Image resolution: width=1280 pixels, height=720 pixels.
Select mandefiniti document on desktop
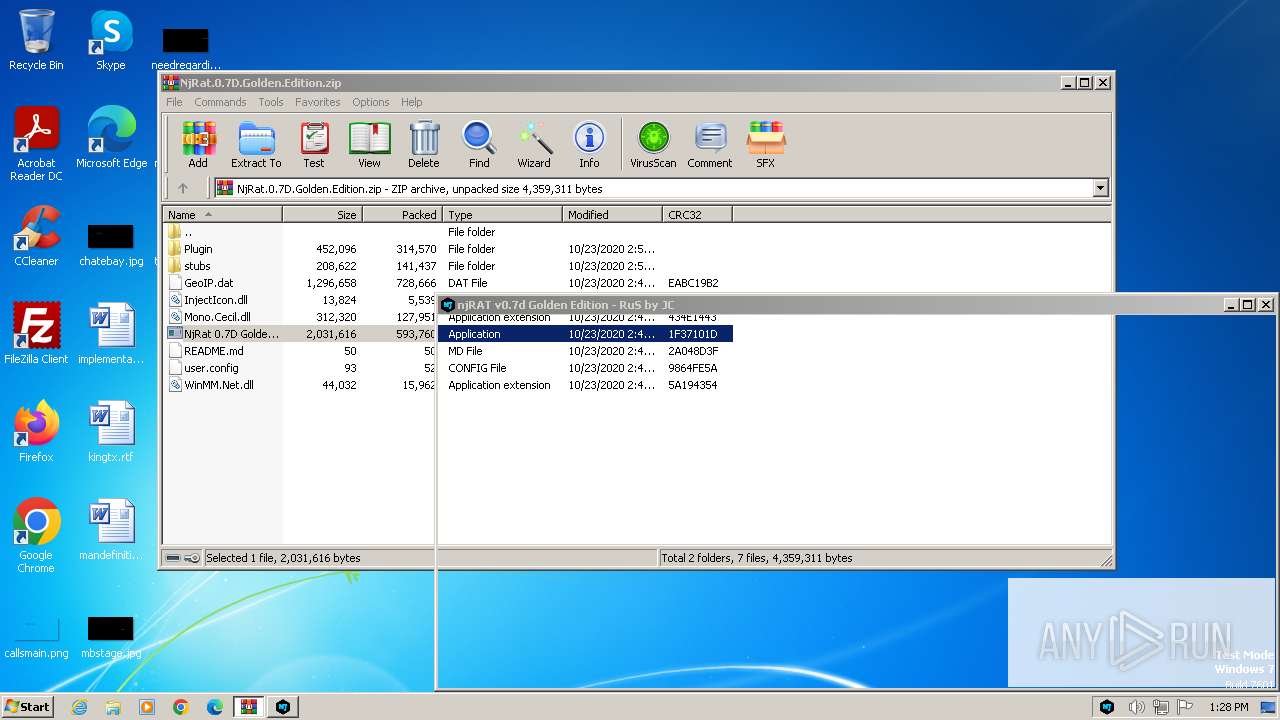[x=110, y=530]
